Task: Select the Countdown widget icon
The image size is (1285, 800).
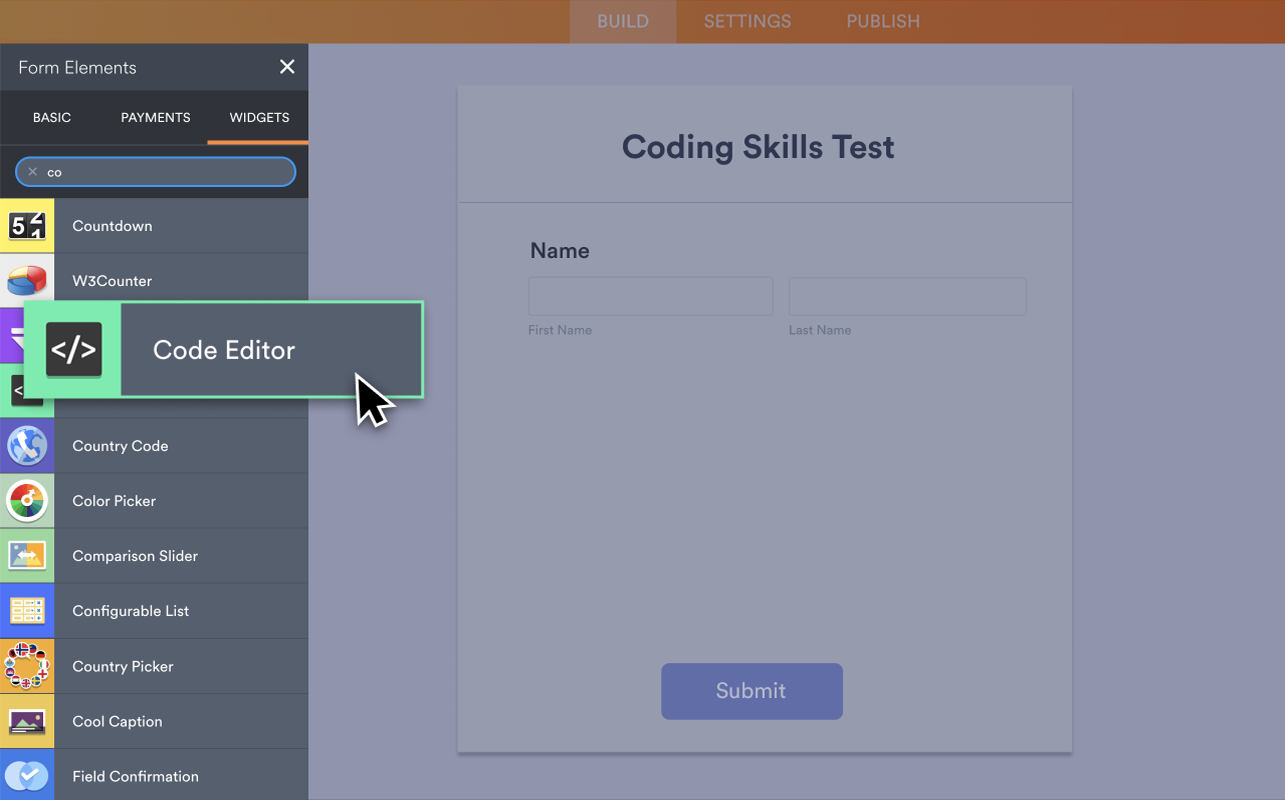Action: tap(27, 225)
